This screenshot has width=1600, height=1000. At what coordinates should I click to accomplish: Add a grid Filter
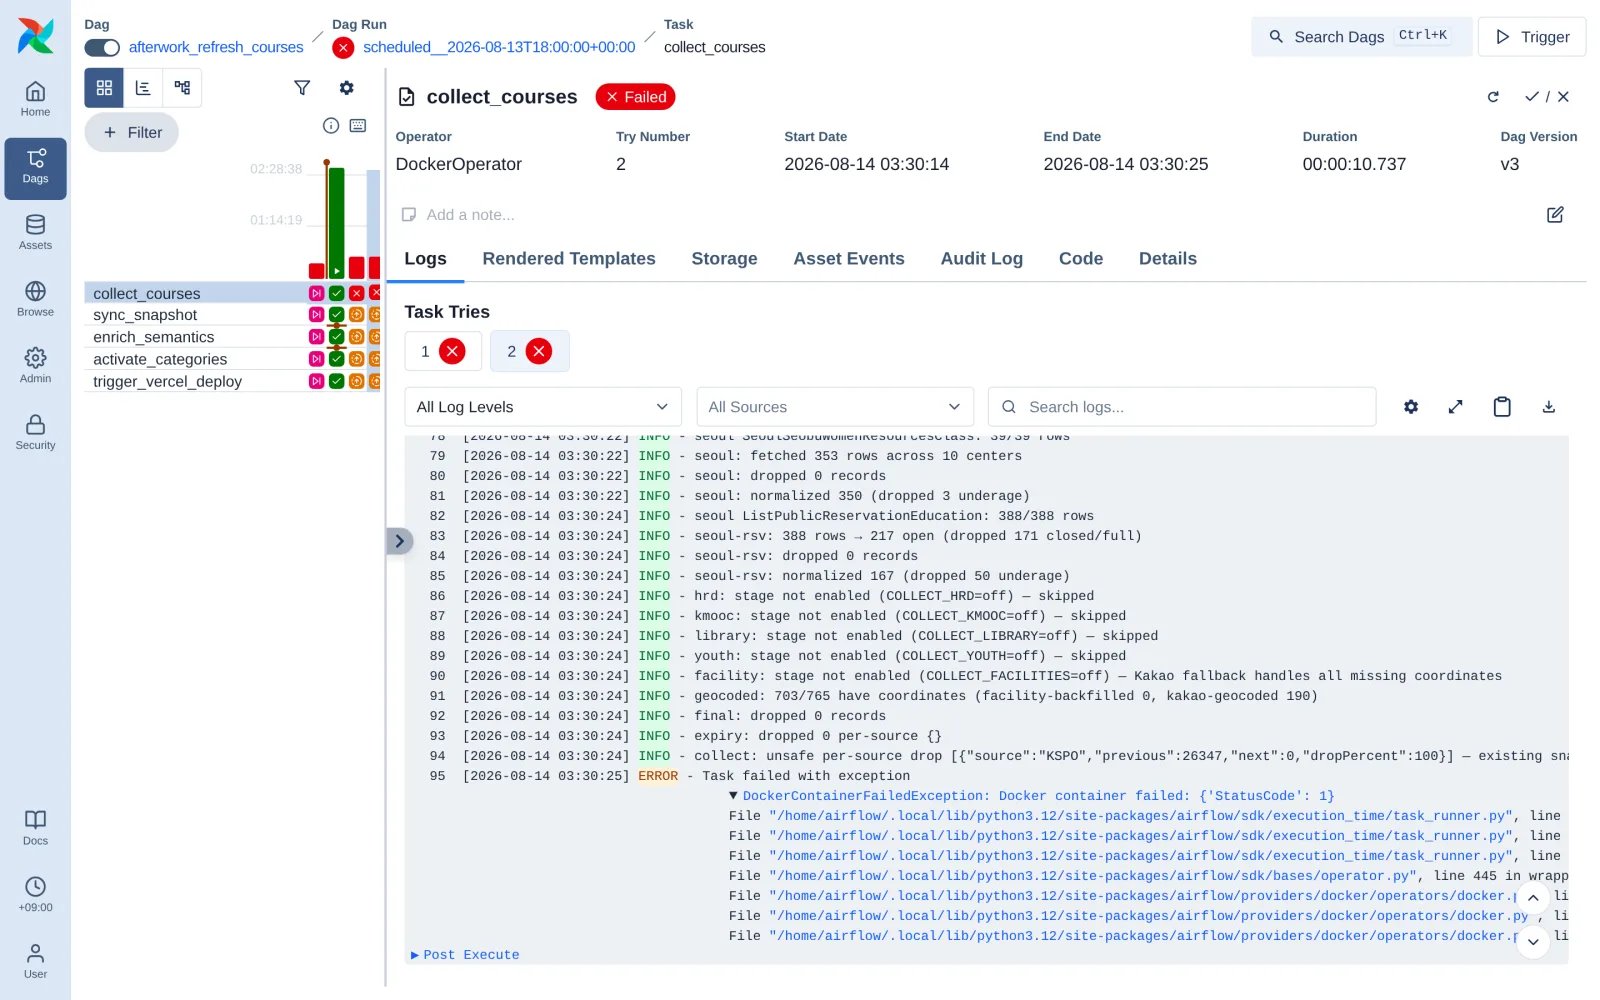tap(132, 132)
